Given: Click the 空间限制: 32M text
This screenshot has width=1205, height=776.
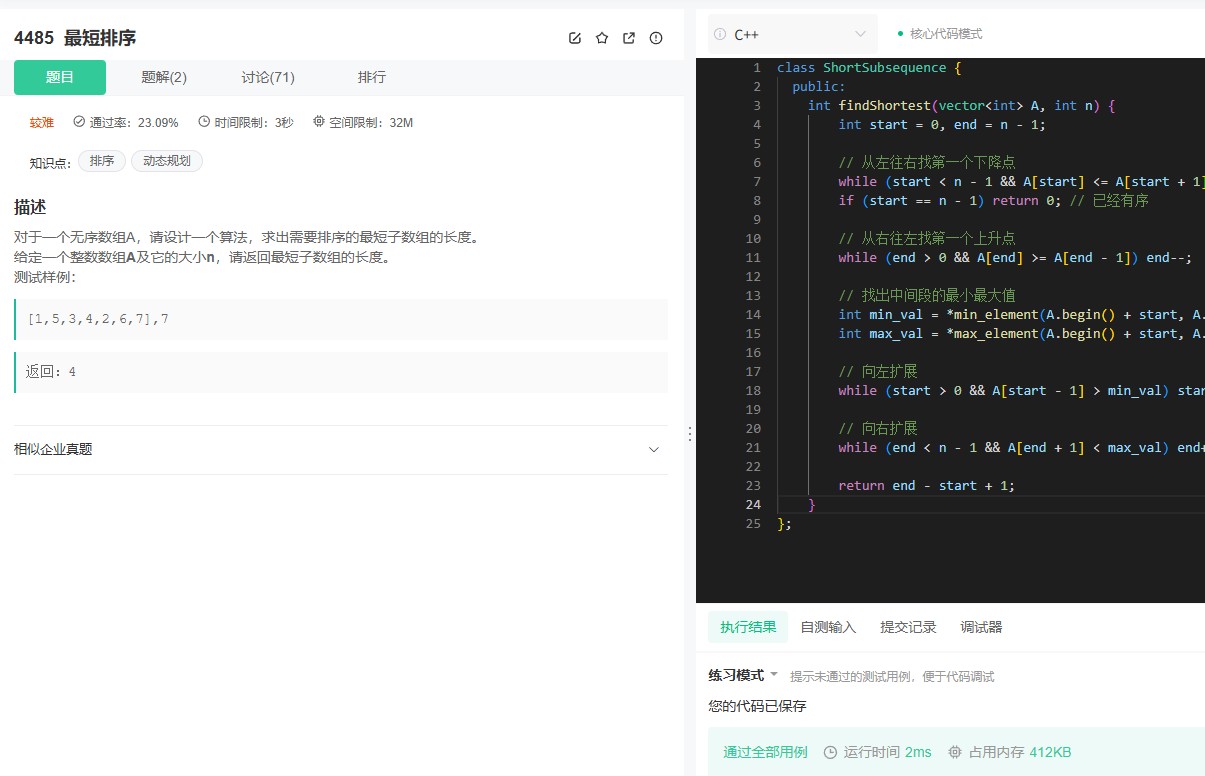Looking at the screenshot, I should click(371, 123).
